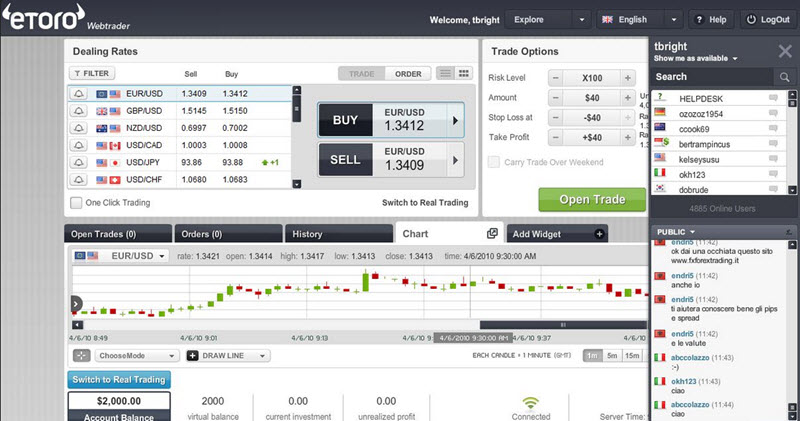Click the plus icon on Add Widget
This screenshot has height=421, width=800.
pyautogui.click(x=599, y=234)
